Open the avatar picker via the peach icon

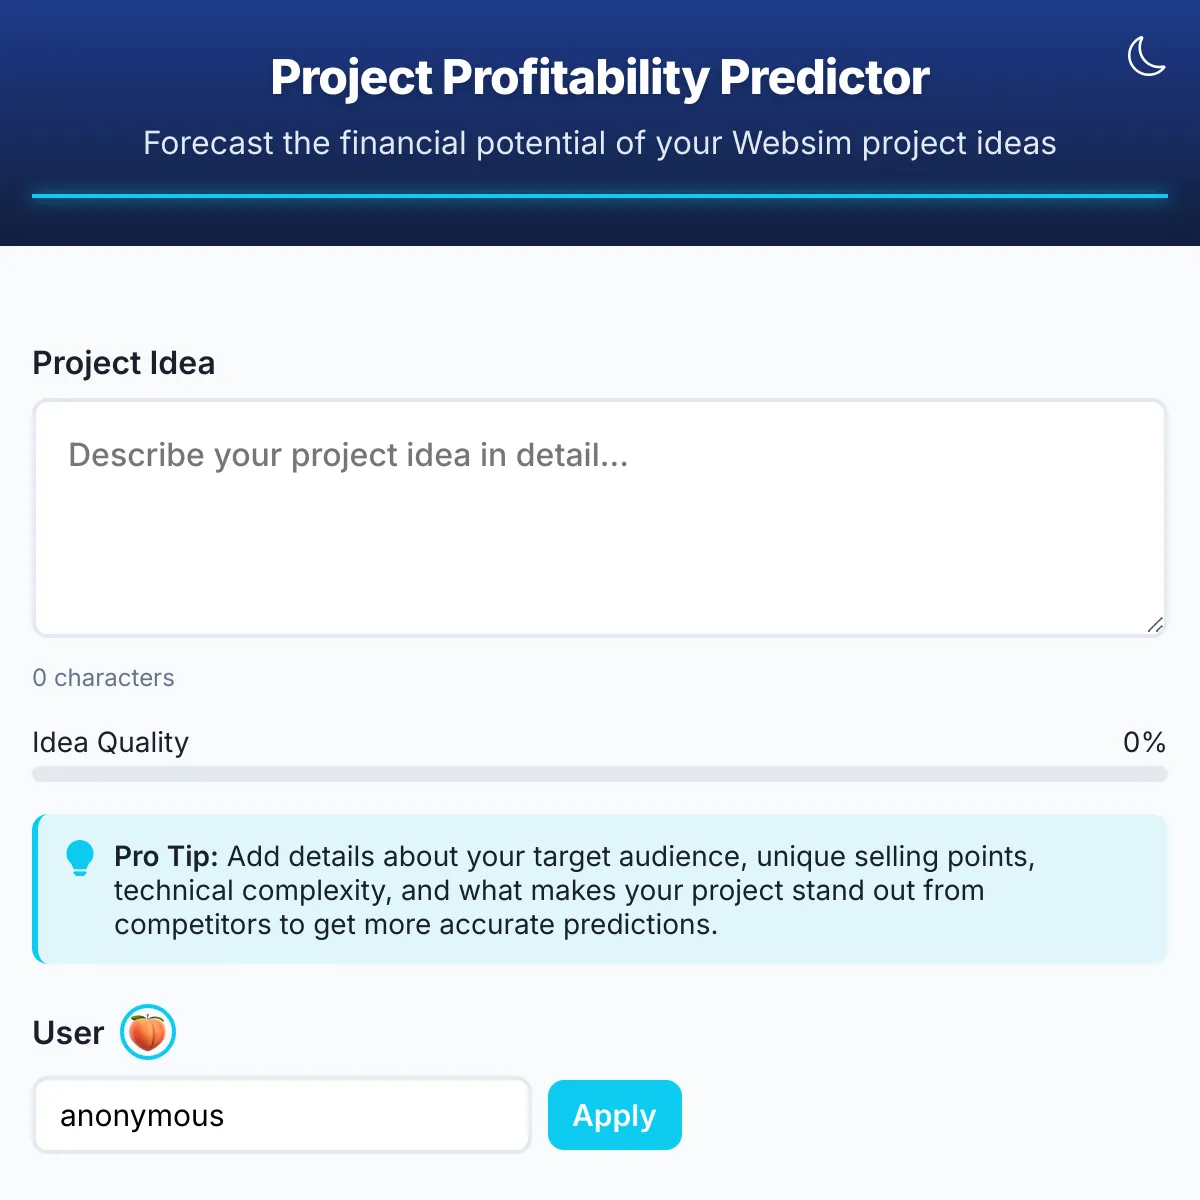click(148, 1031)
